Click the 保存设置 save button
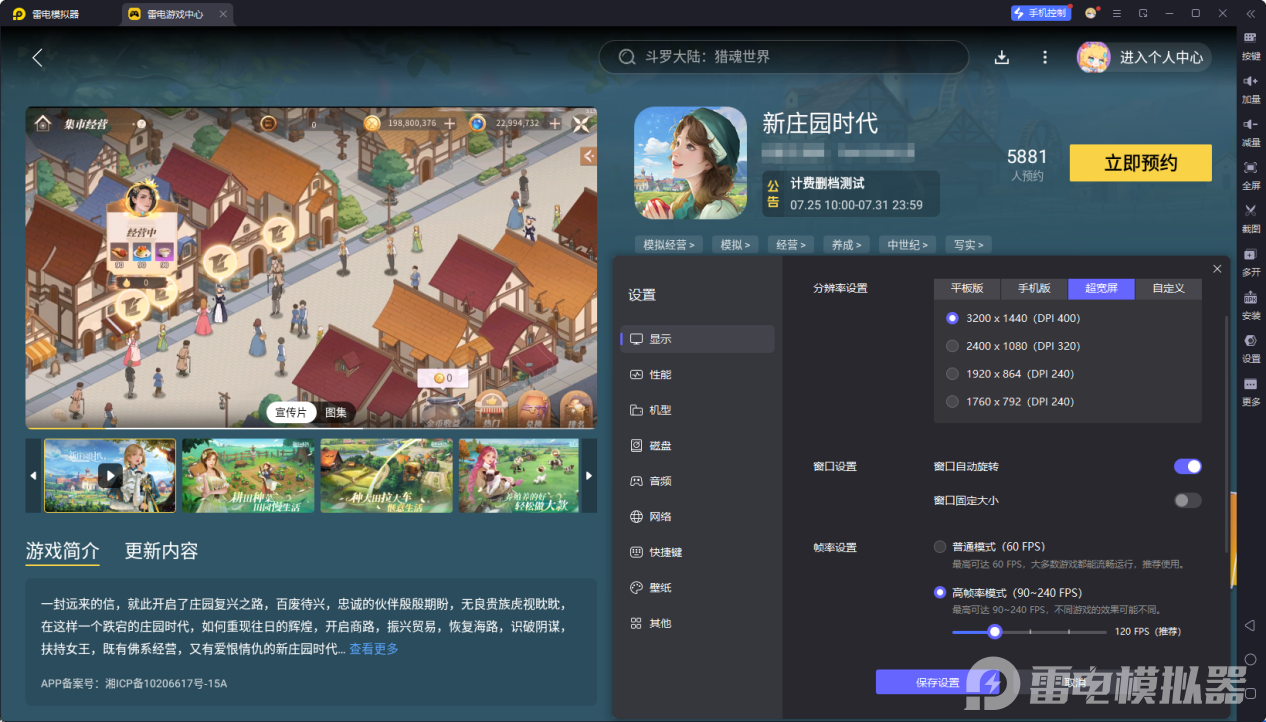Screen dimensions: 1266x722 click(937, 682)
